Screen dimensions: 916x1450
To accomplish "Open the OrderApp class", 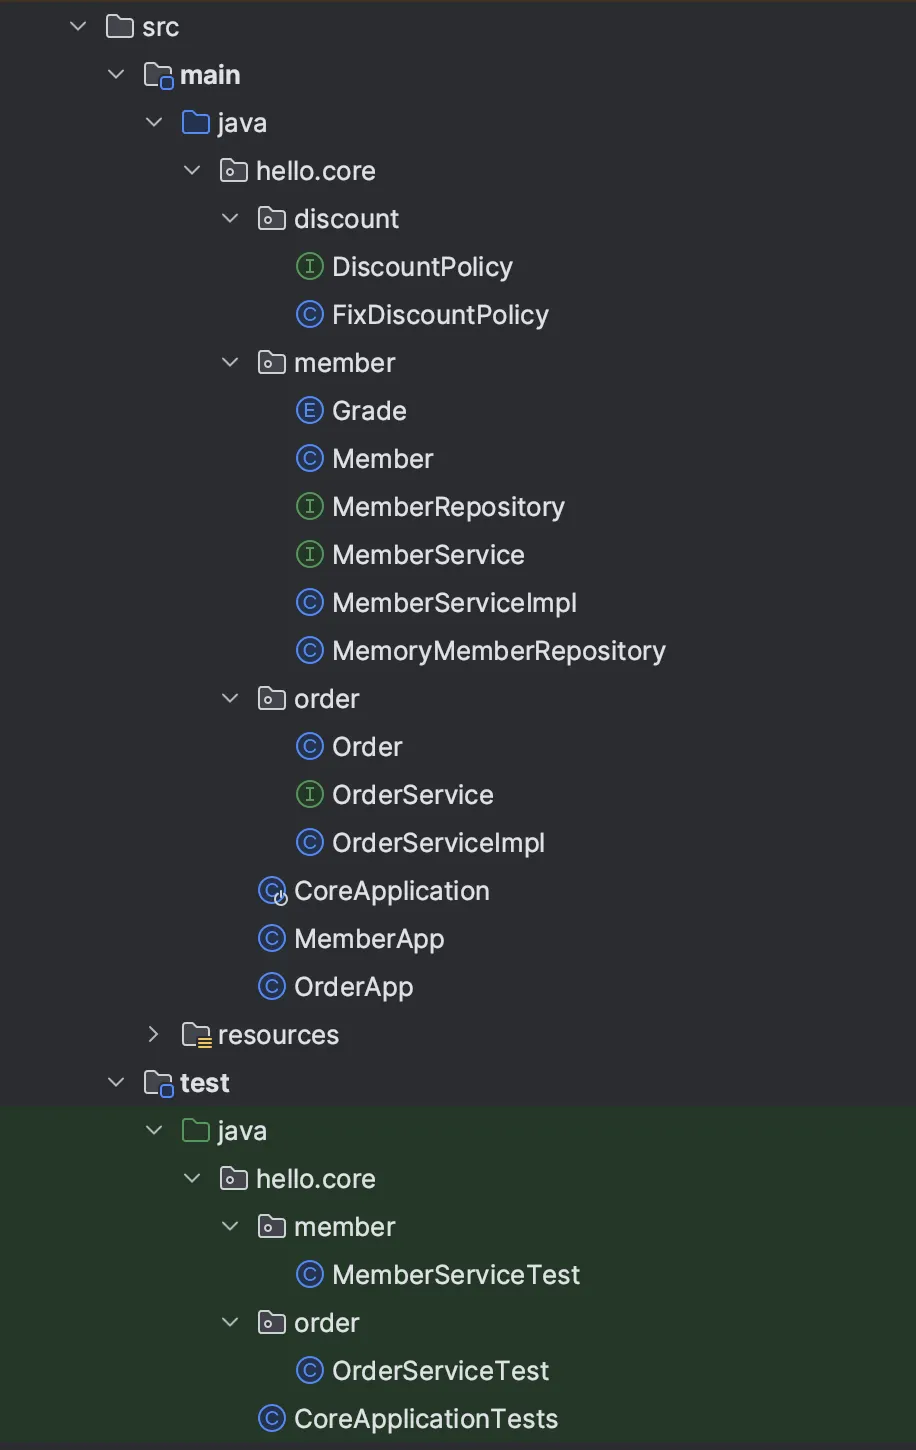I will click(x=353, y=987).
